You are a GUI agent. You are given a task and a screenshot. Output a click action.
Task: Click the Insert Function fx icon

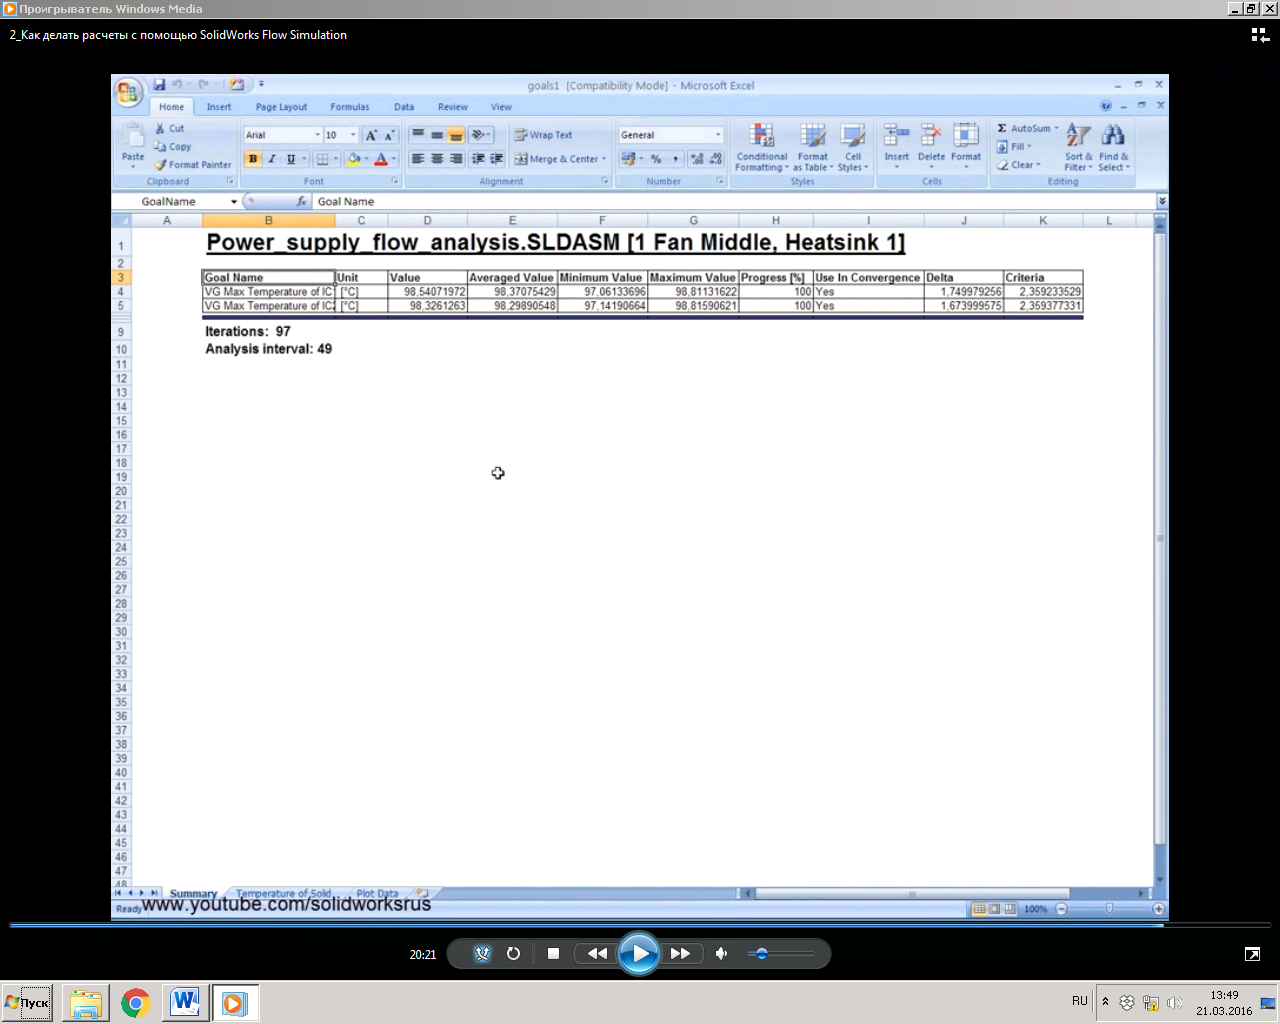point(301,202)
